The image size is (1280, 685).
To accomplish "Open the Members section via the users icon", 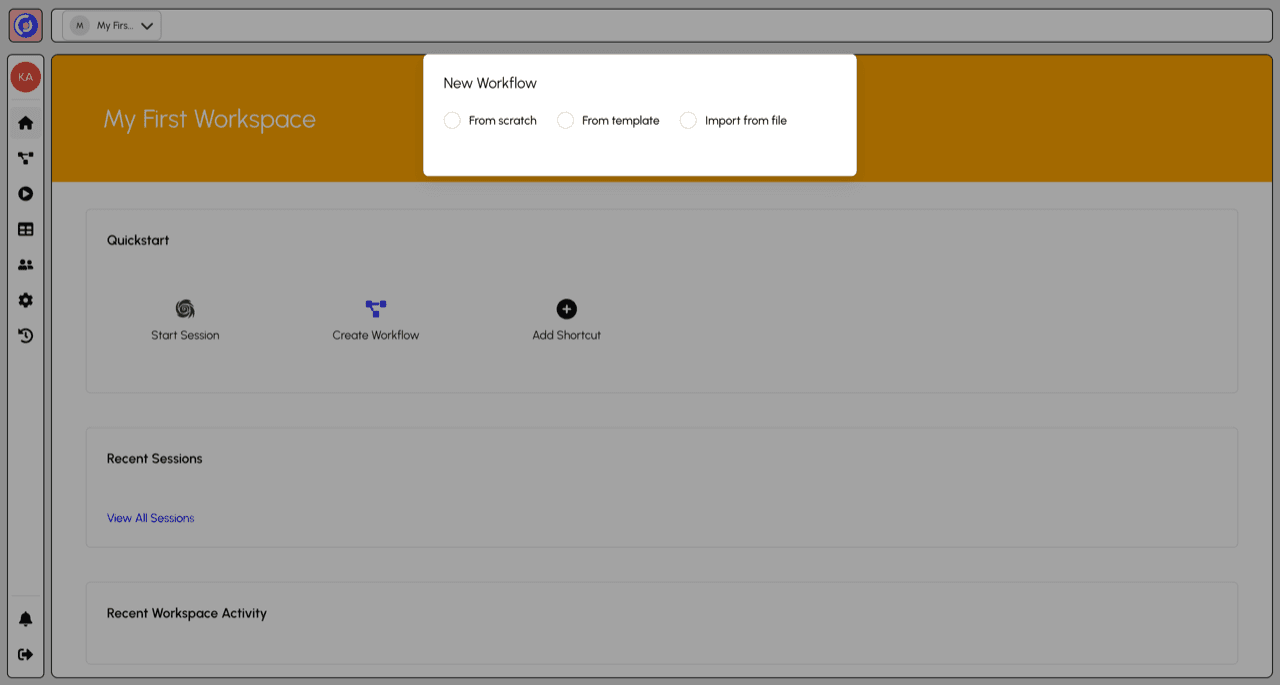I will (25, 264).
